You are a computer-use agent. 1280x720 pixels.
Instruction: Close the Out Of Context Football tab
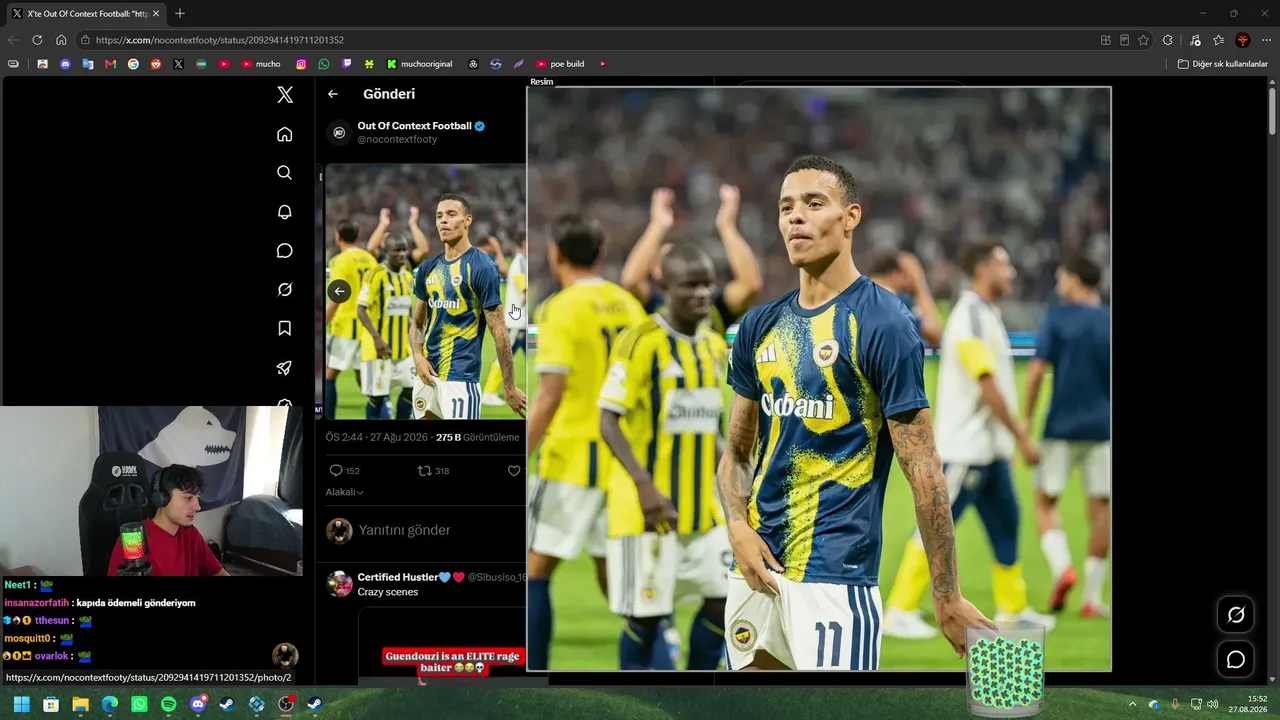[156, 14]
